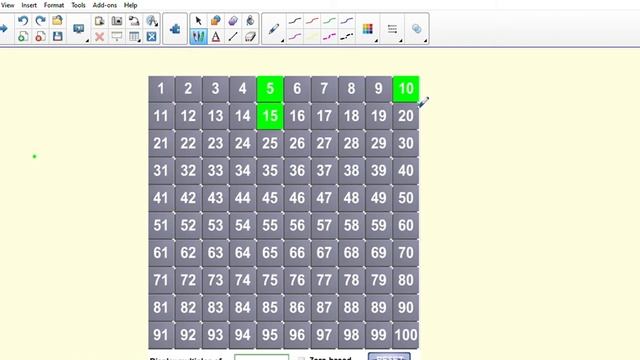The width and height of the screenshot is (640, 360).
Task: Click number square 1 in the grid
Action: tap(161, 89)
